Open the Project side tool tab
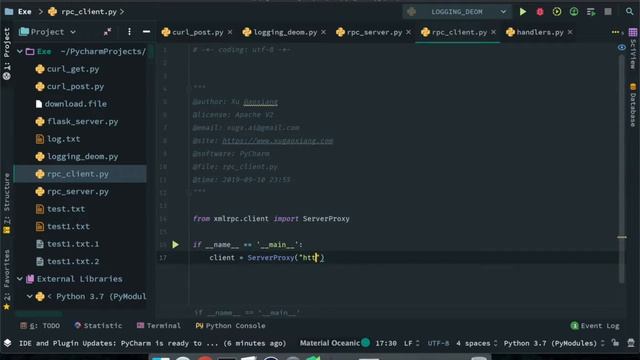The width and height of the screenshot is (640, 360). pyautogui.click(x=7, y=53)
